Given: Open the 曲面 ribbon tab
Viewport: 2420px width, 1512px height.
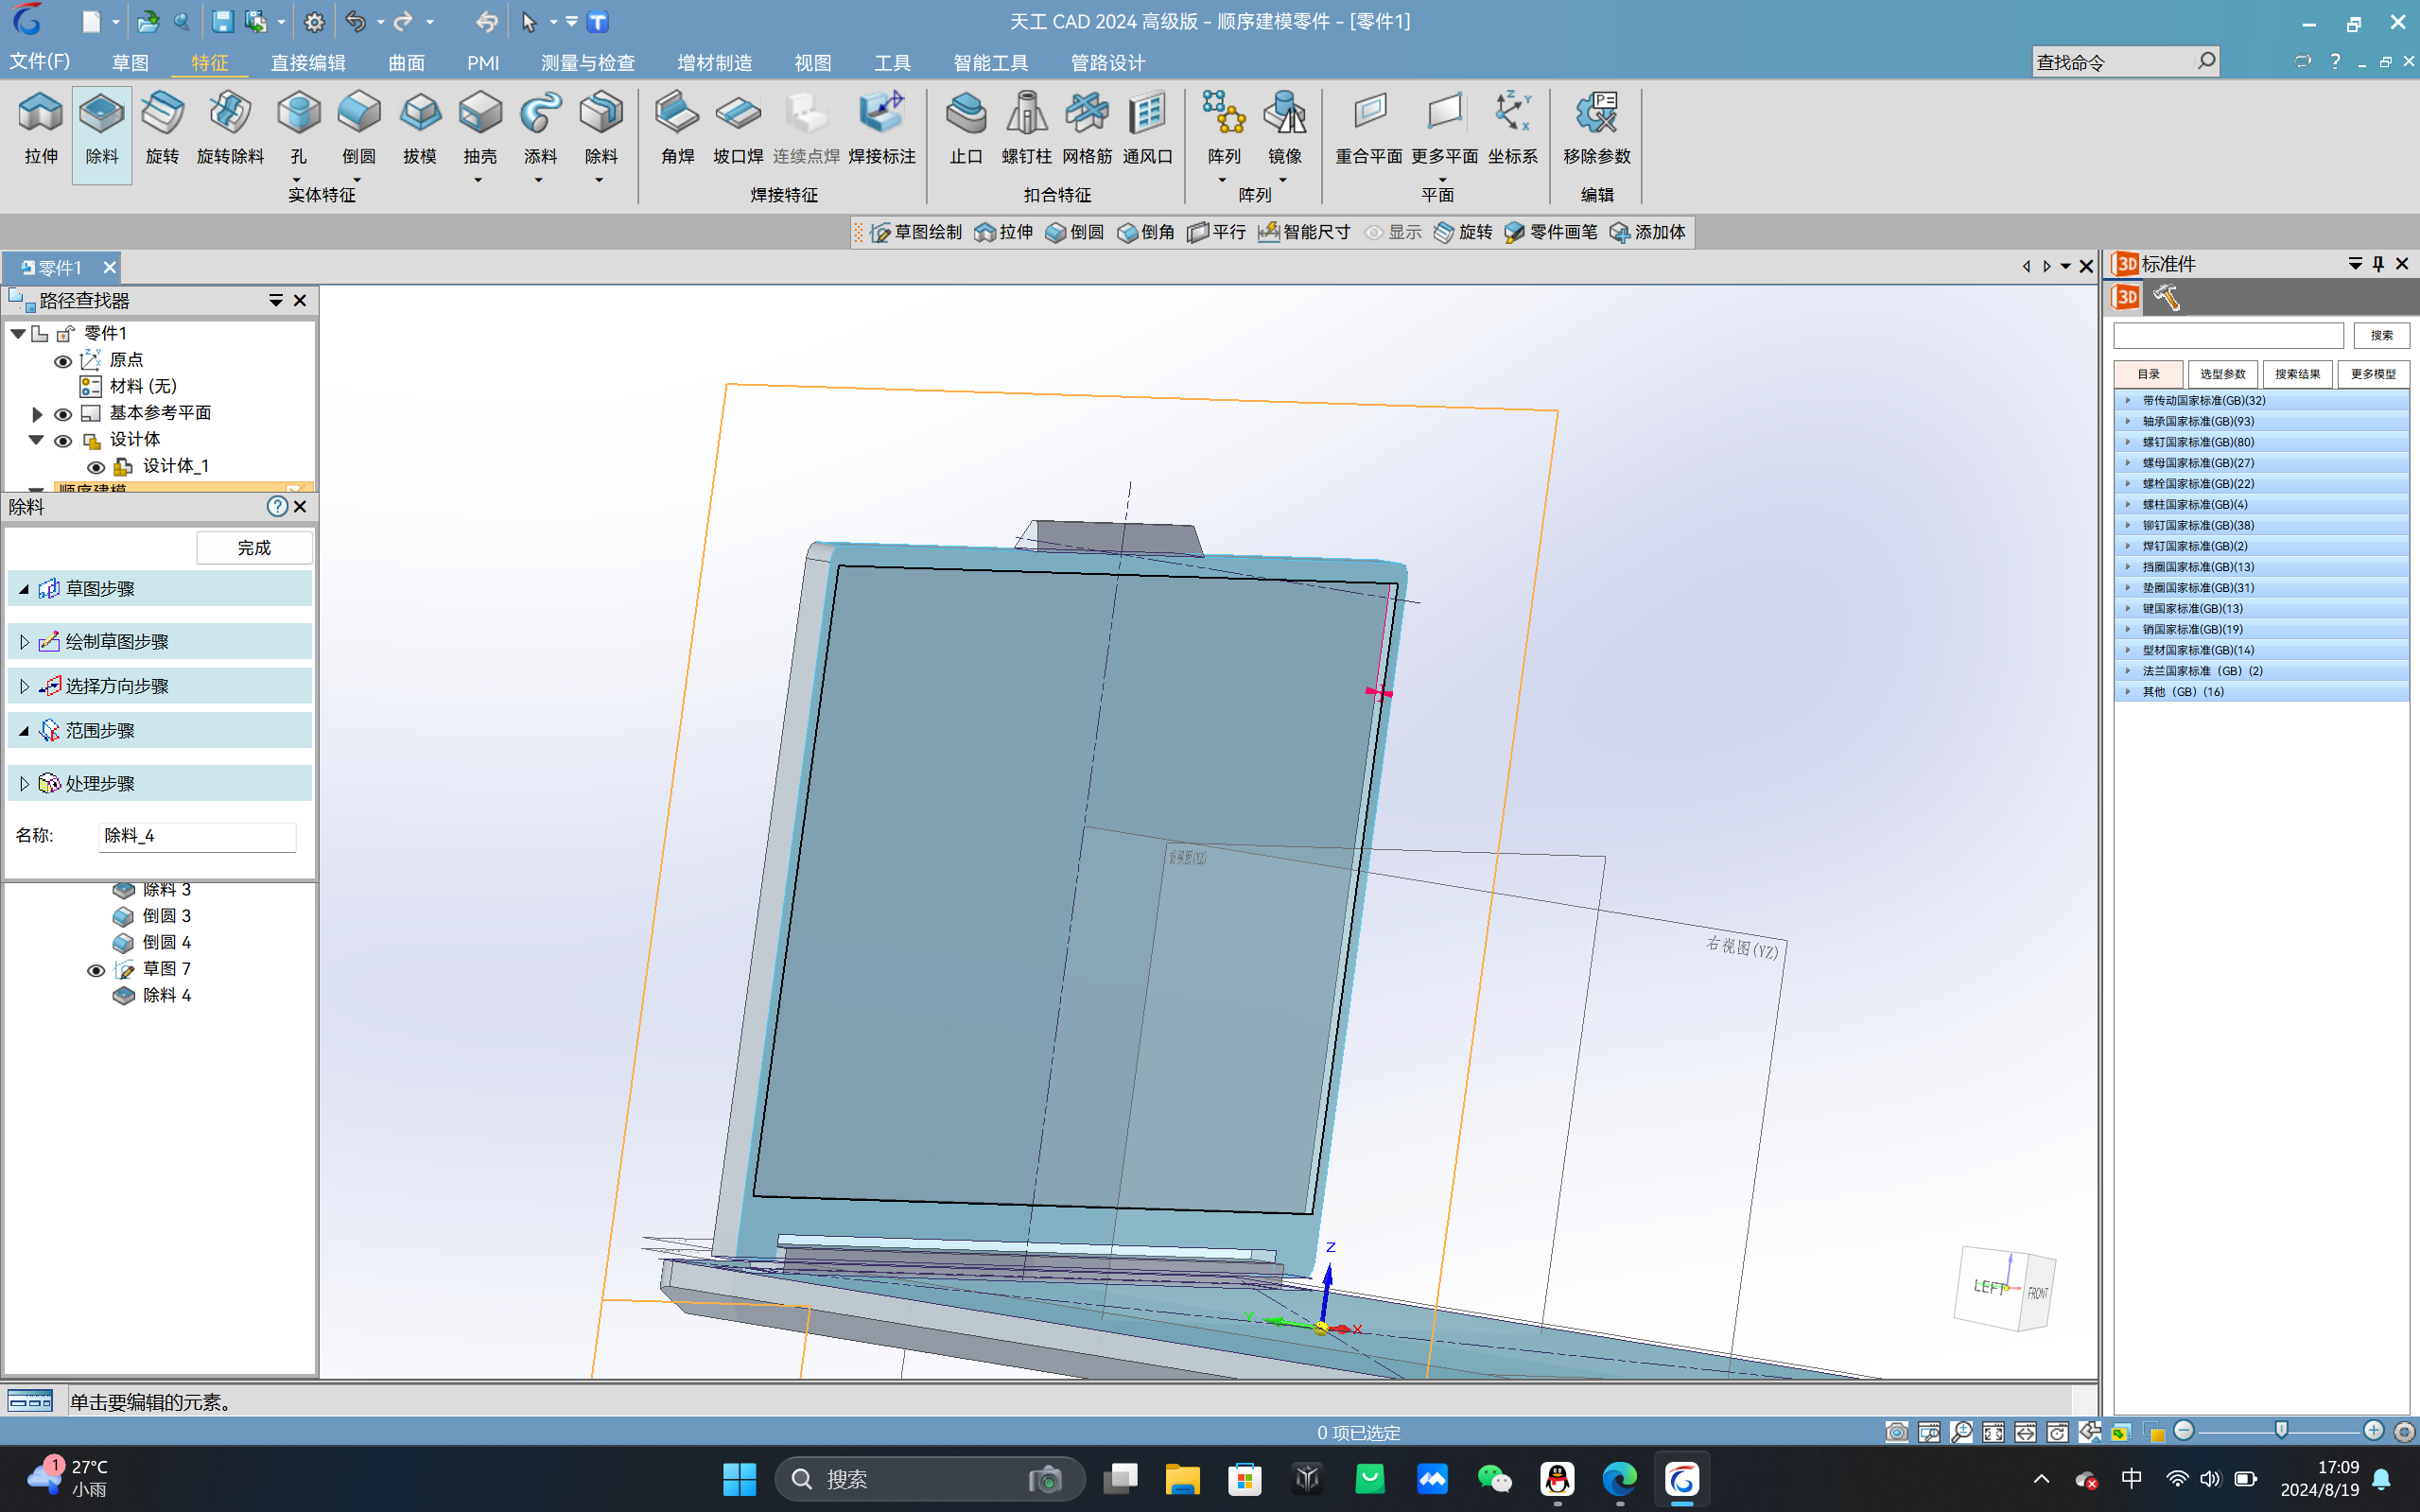Looking at the screenshot, I should [x=406, y=63].
